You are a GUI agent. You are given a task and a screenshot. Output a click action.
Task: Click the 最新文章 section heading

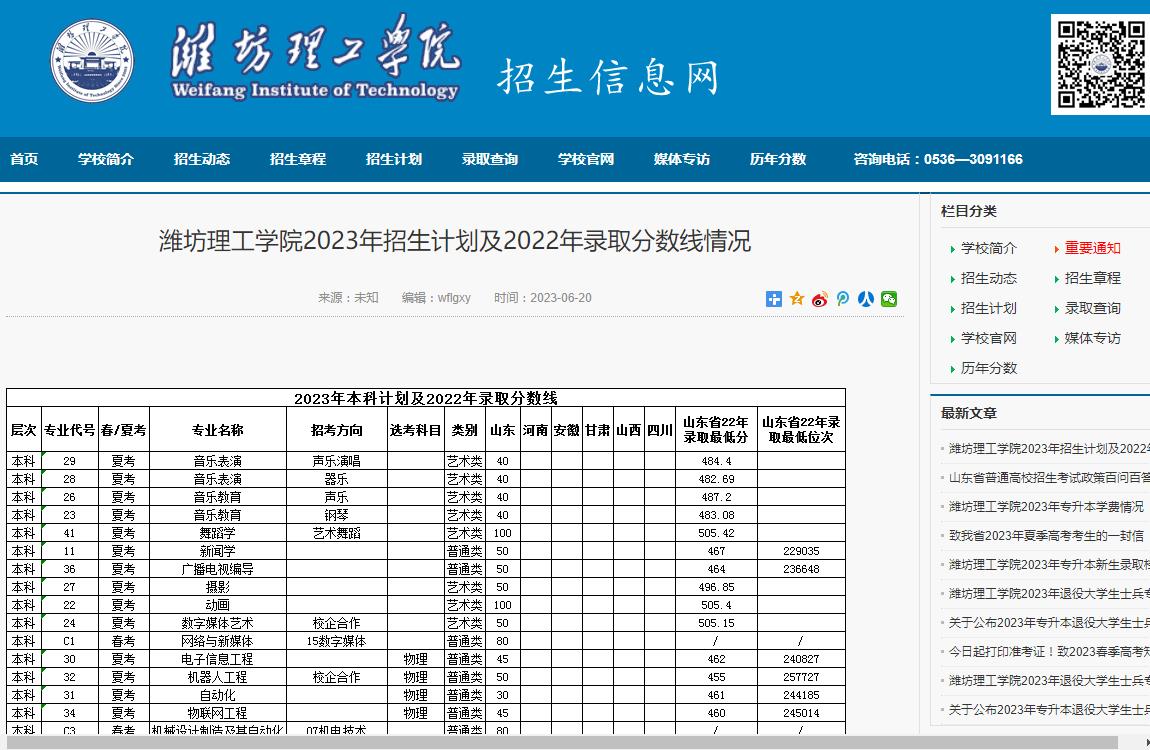point(969,413)
